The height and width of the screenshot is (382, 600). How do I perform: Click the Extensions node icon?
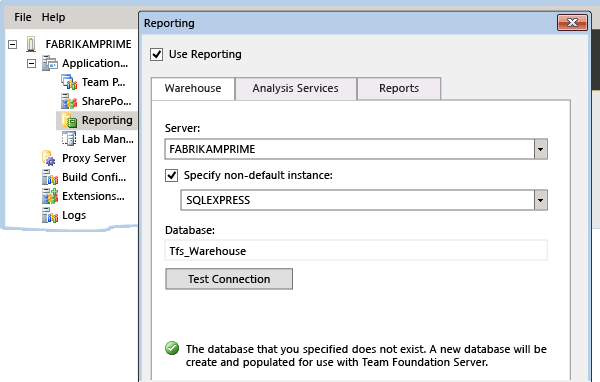click(x=50, y=196)
